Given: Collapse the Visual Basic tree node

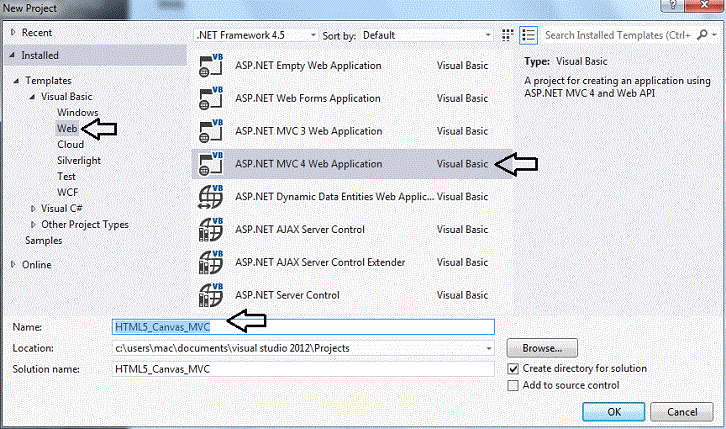Looking at the screenshot, I should click(x=32, y=97).
